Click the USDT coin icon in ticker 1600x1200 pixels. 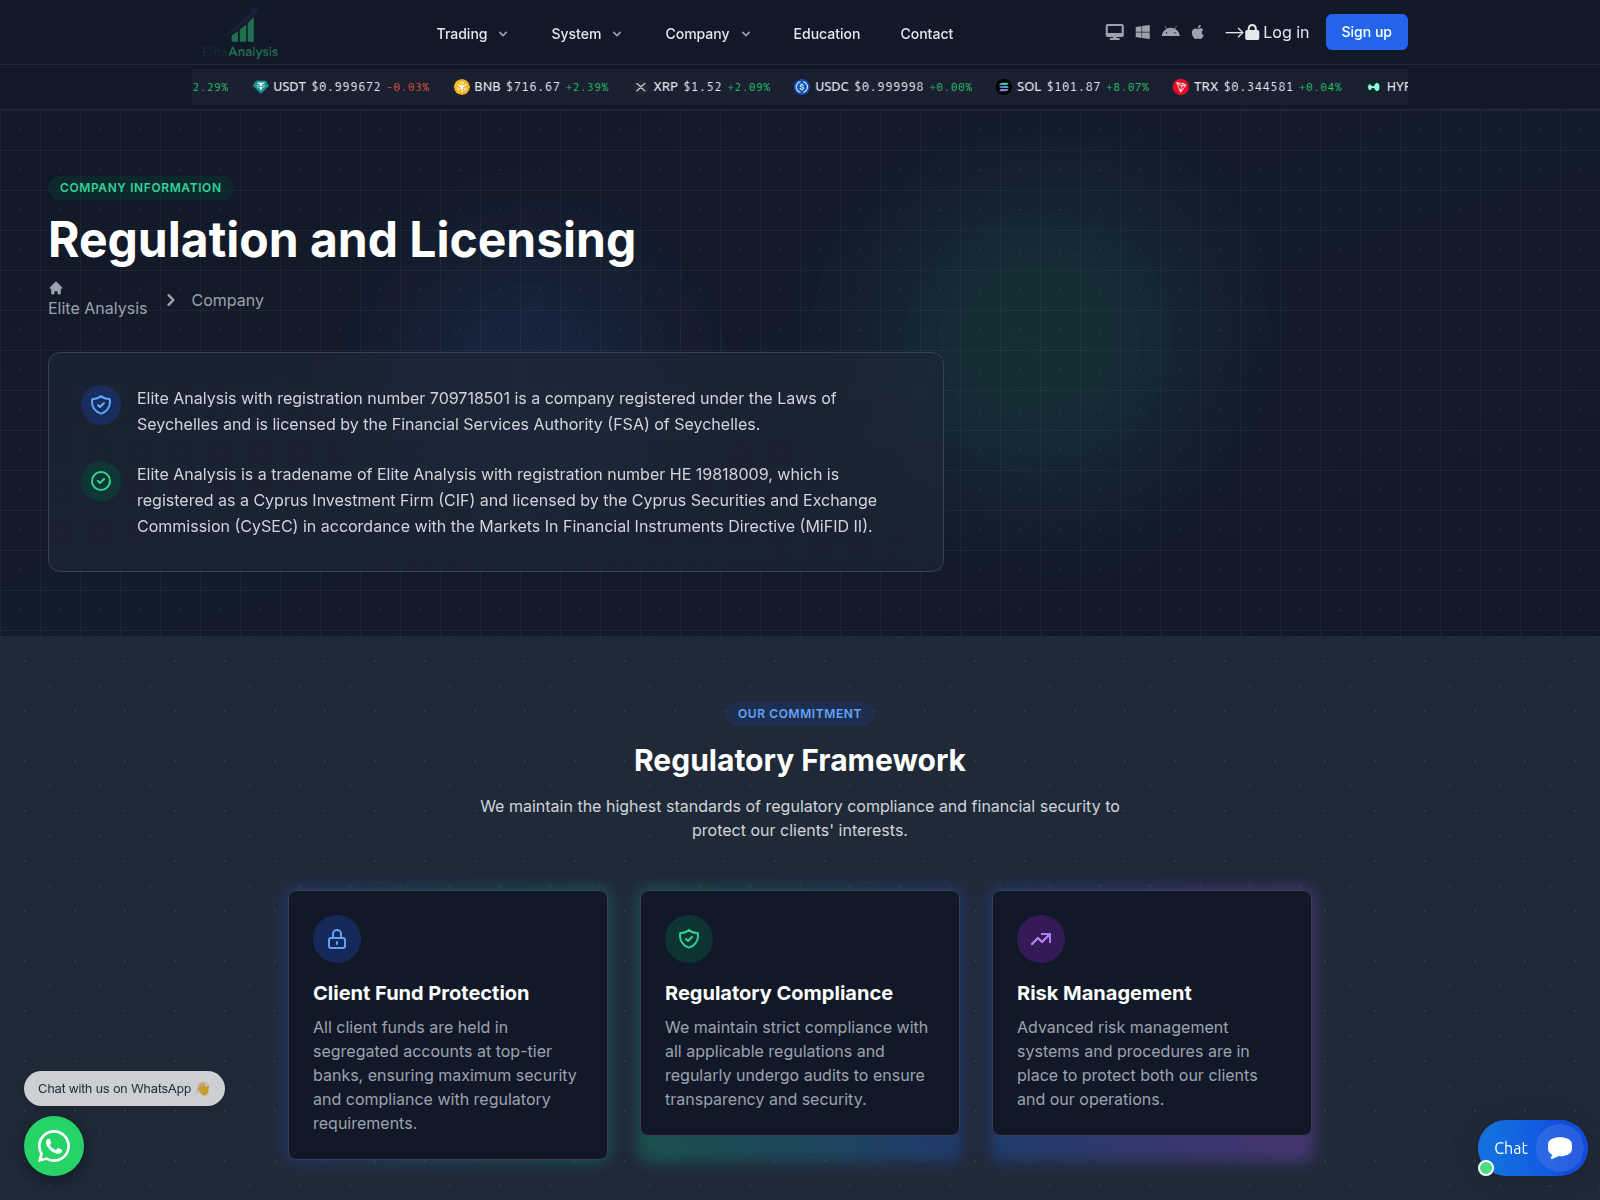pos(261,87)
